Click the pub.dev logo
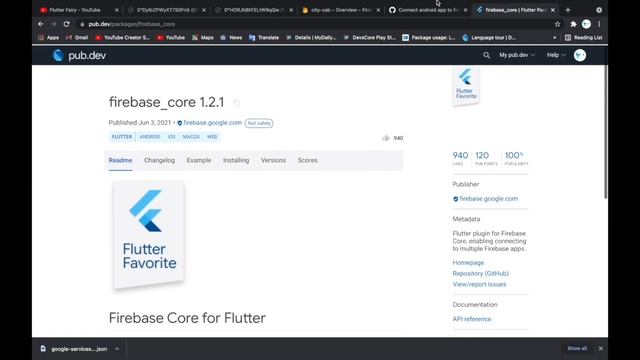The image size is (640, 360). coord(80,56)
